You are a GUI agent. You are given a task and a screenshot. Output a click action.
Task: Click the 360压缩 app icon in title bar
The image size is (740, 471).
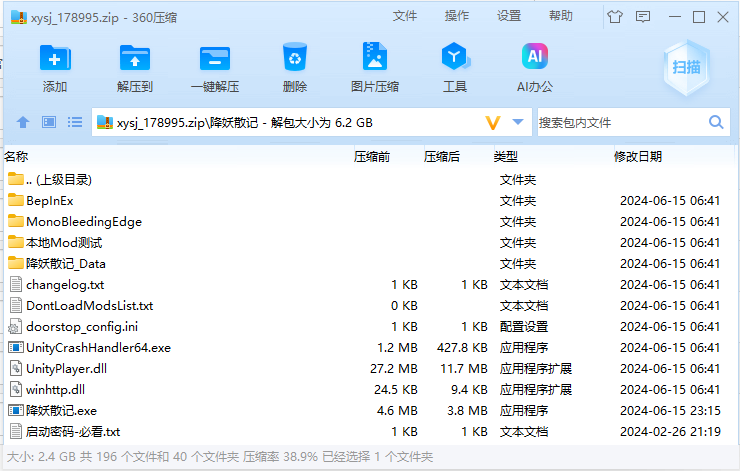pyautogui.click(x=19, y=17)
